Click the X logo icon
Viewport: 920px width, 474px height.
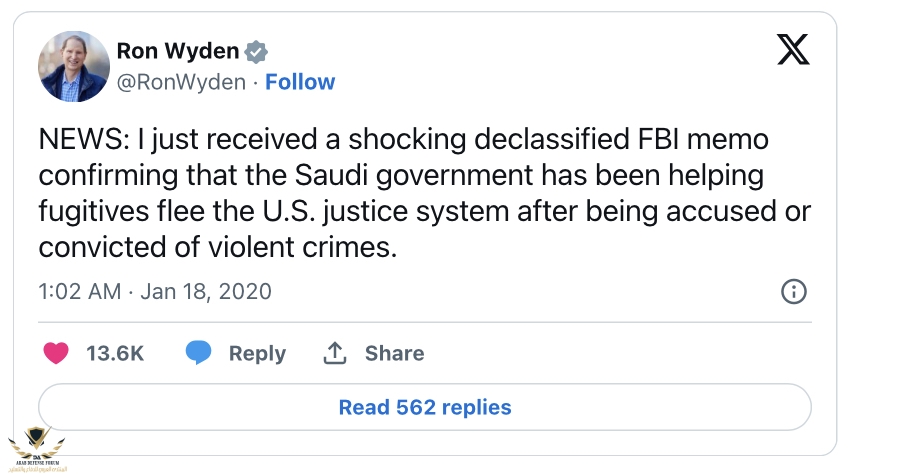[x=793, y=52]
